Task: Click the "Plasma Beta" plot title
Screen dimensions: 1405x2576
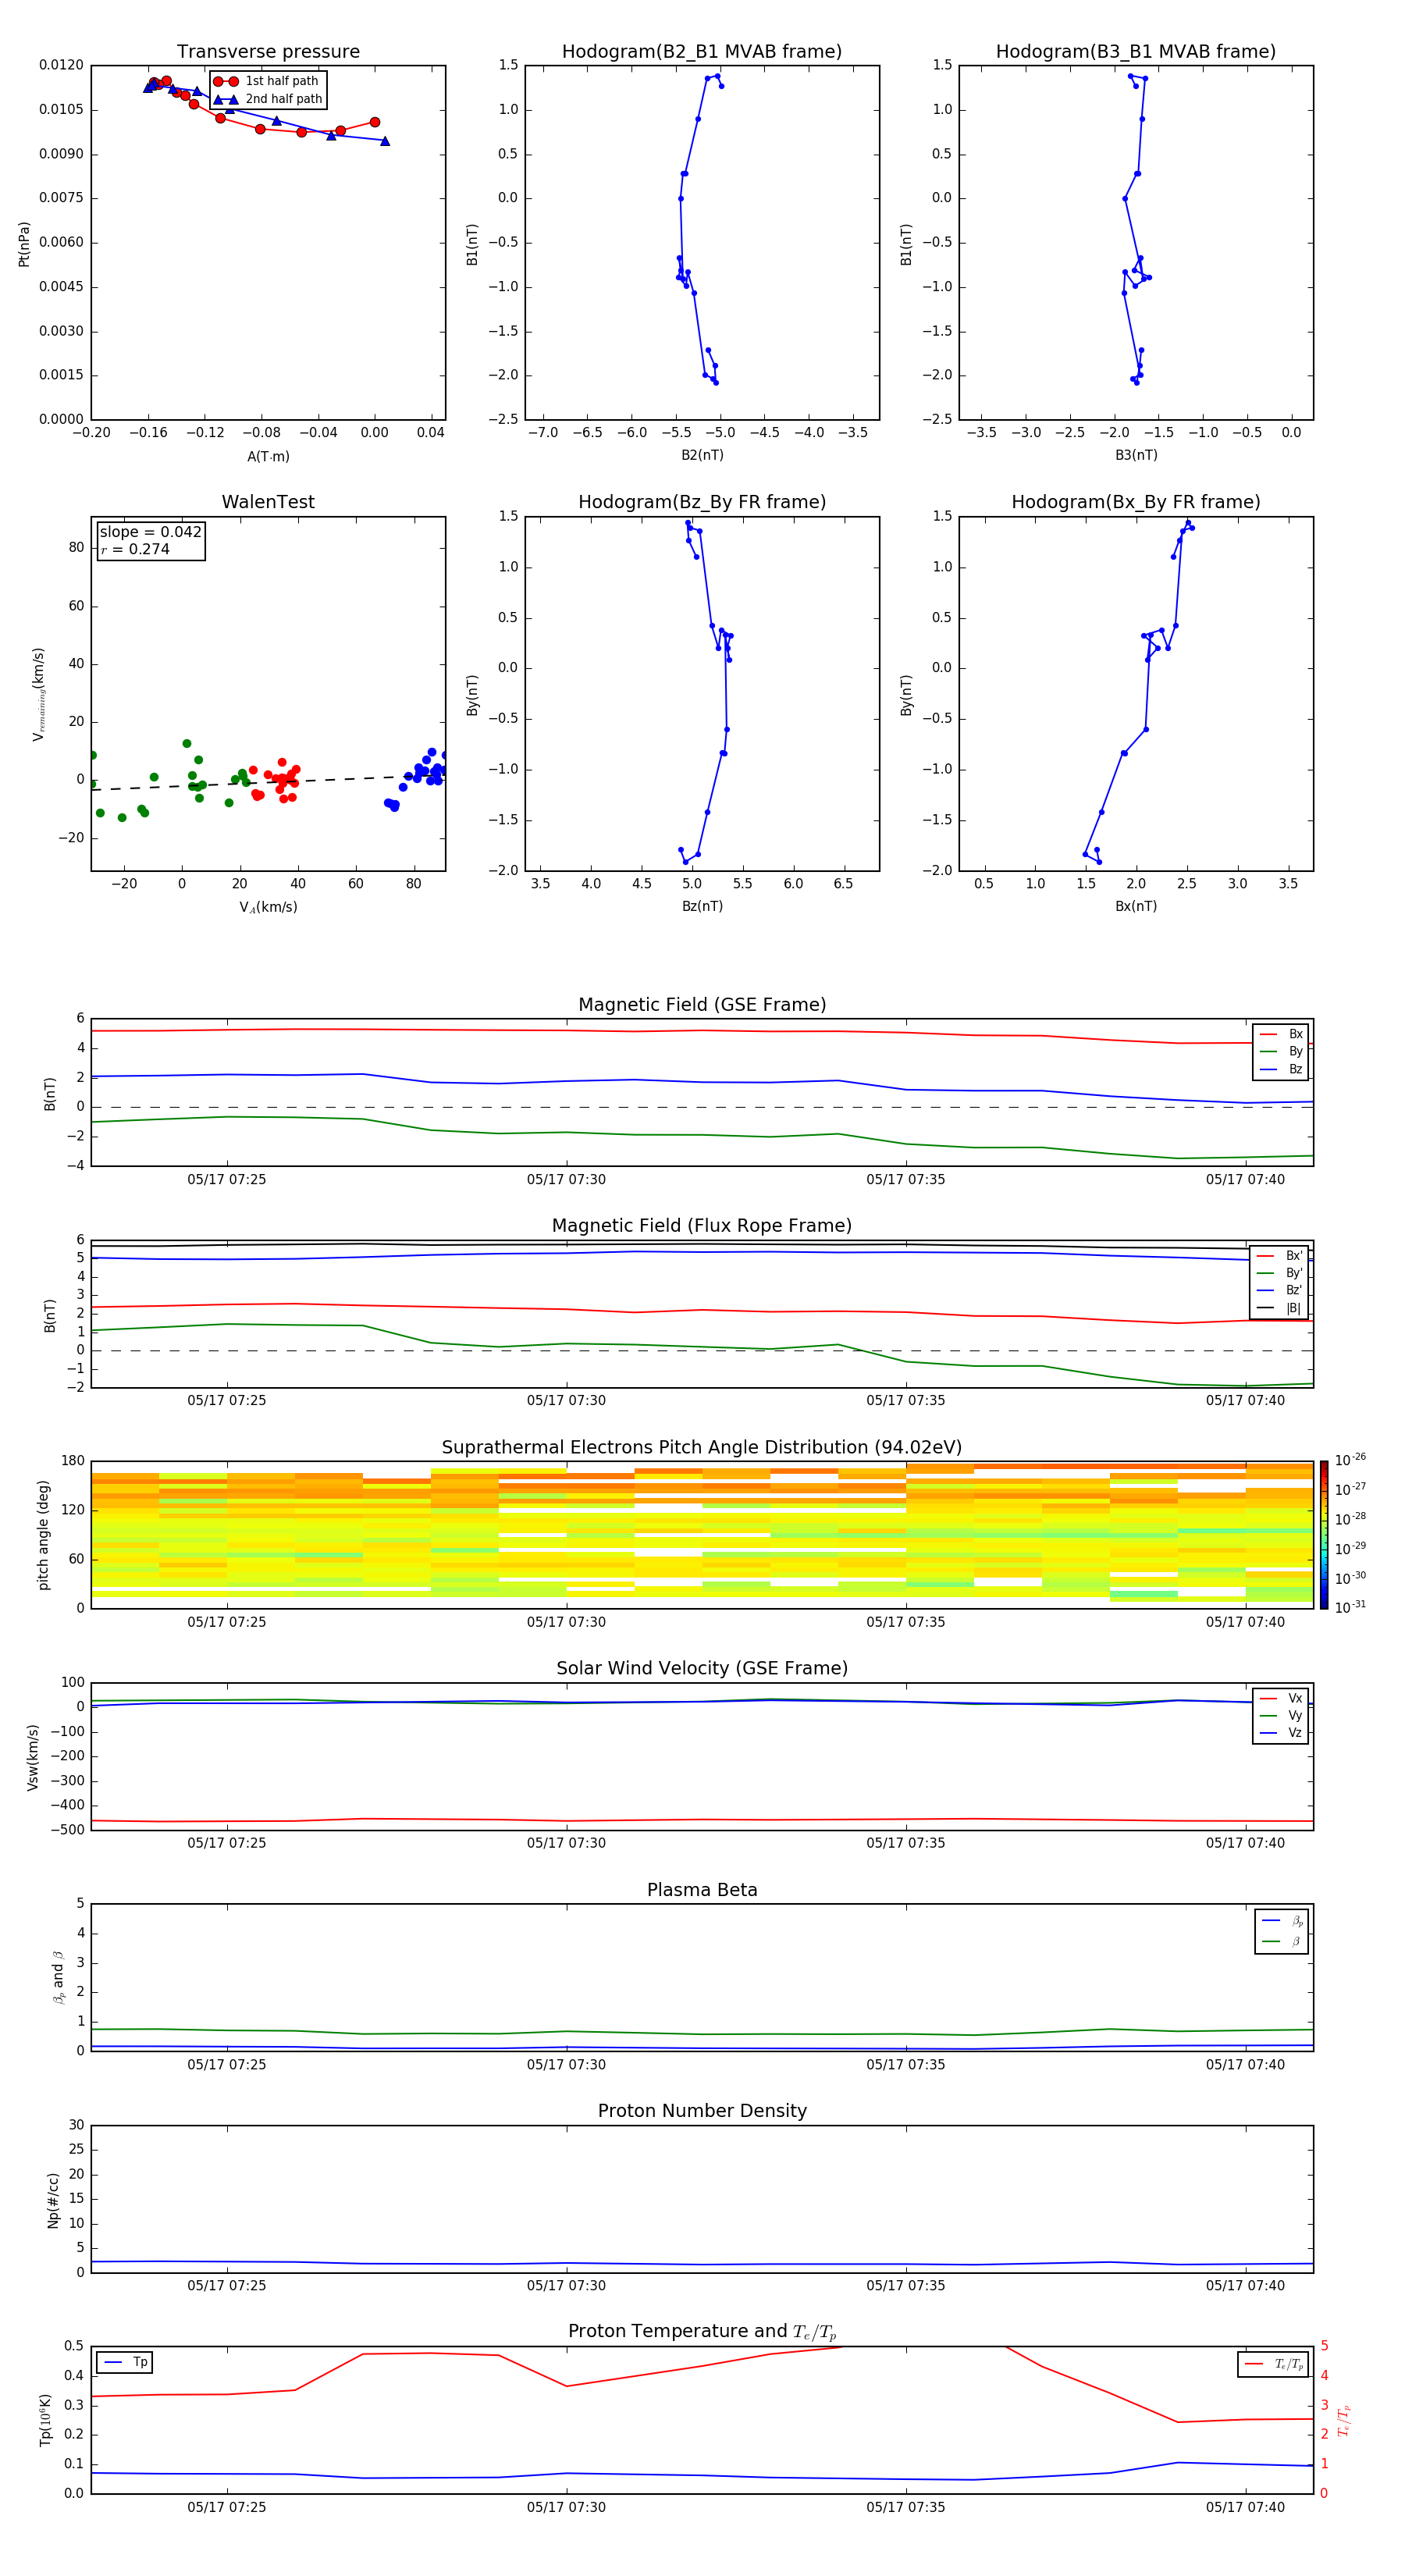Action: click(x=702, y=1890)
